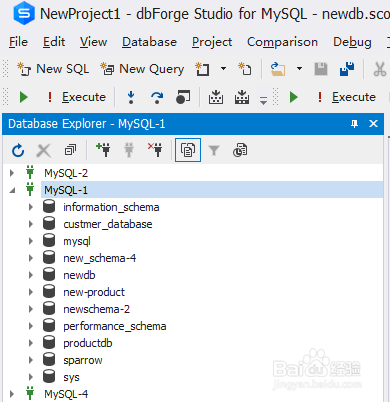Click the Collapse All icon

pyautogui.click(x=70, y=150)
